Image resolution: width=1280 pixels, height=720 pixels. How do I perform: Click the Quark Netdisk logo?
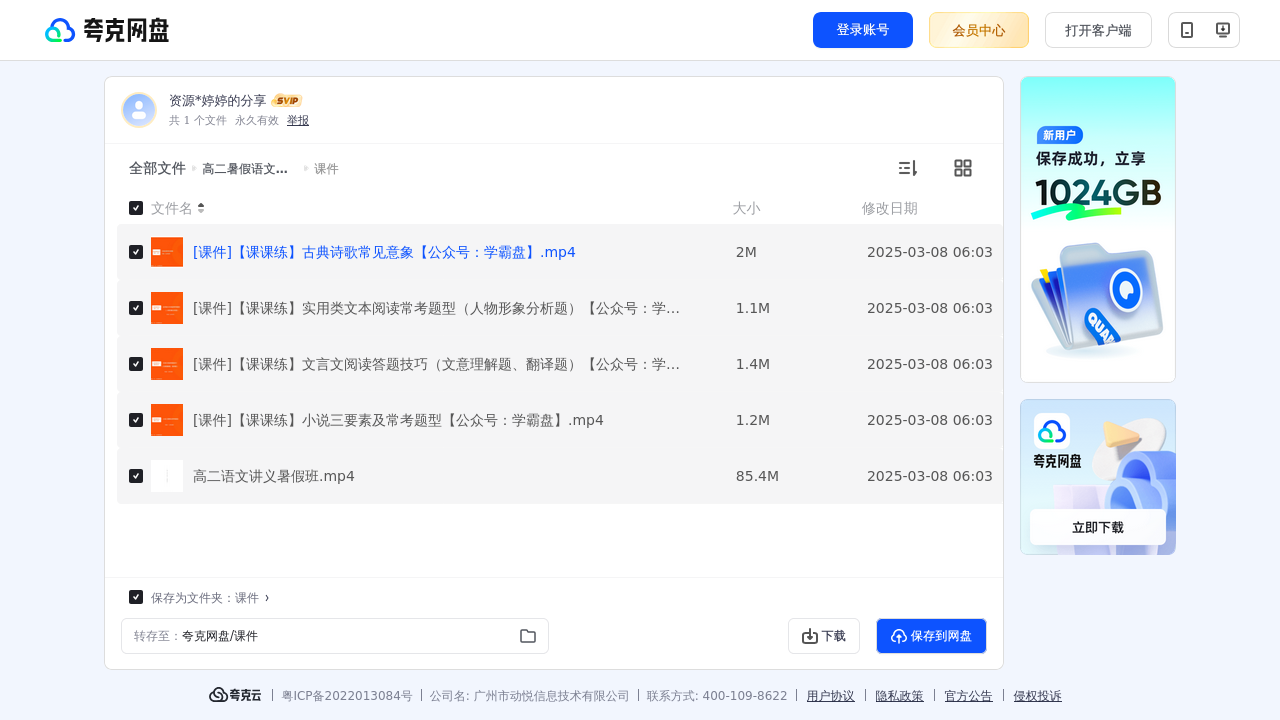107,30
